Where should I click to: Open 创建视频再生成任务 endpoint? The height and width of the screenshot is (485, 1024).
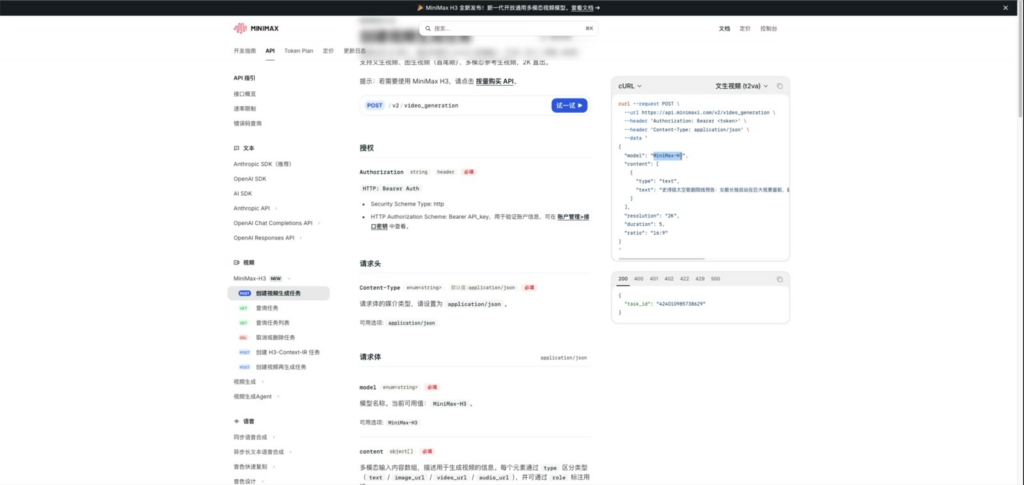tap(281, 367)
